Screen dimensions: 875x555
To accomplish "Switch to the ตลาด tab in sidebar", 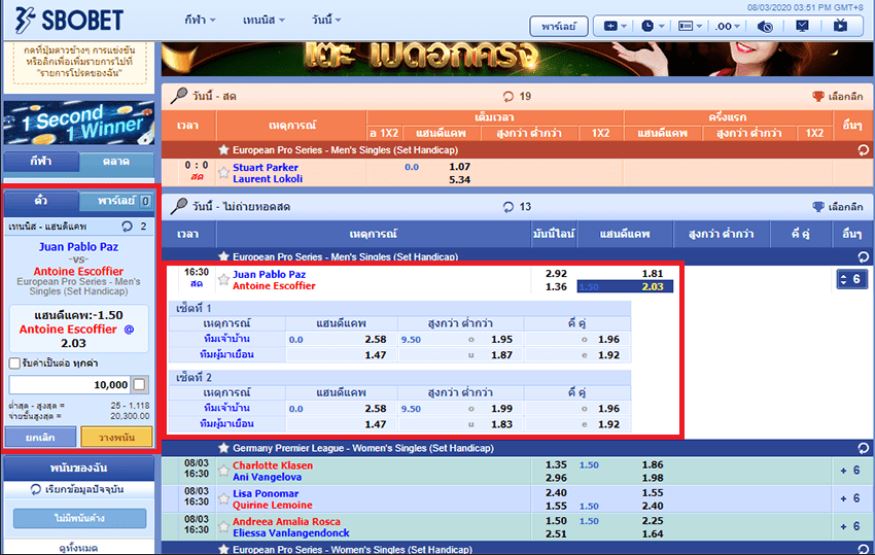I will [x=116, y=162].
